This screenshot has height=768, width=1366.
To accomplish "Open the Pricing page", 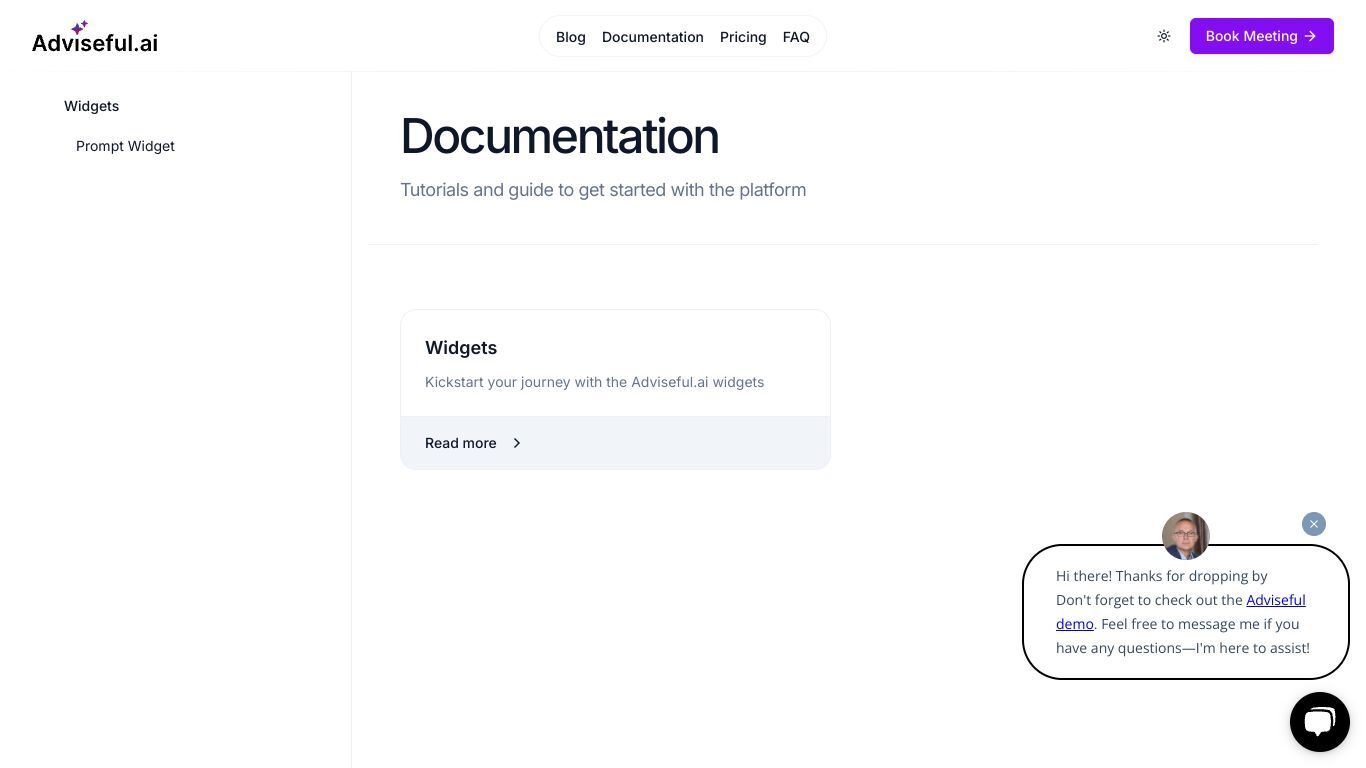I will click(743, 37).
